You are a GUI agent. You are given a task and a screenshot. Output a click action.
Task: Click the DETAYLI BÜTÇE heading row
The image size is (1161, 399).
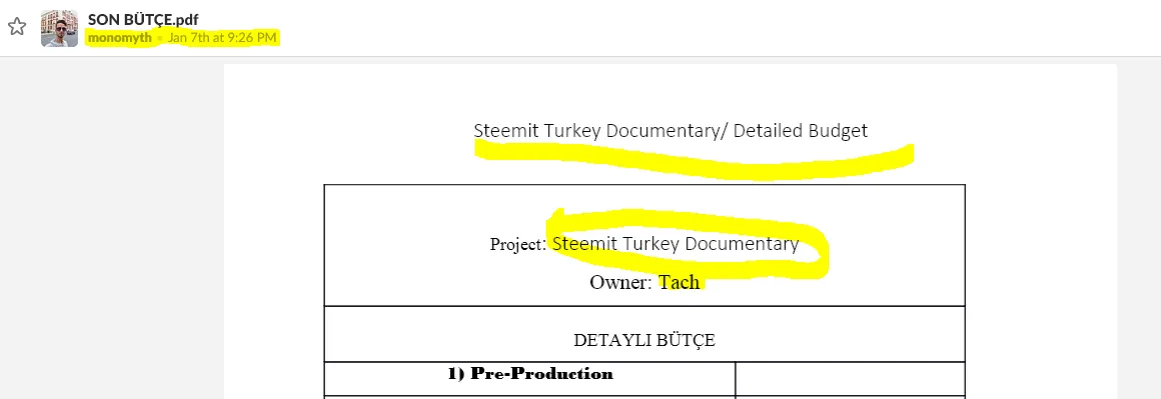coord(644,334)
